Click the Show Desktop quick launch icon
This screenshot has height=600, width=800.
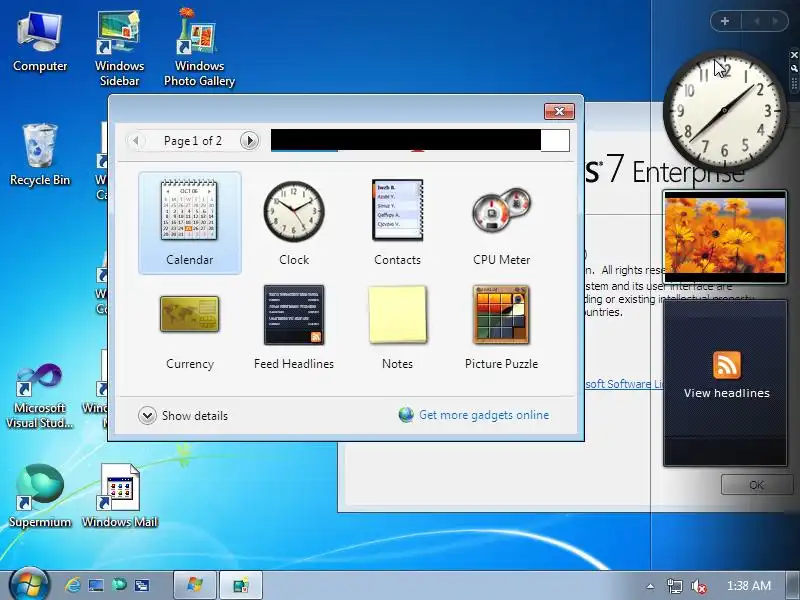pyautogui.click(x=96, y=585)
